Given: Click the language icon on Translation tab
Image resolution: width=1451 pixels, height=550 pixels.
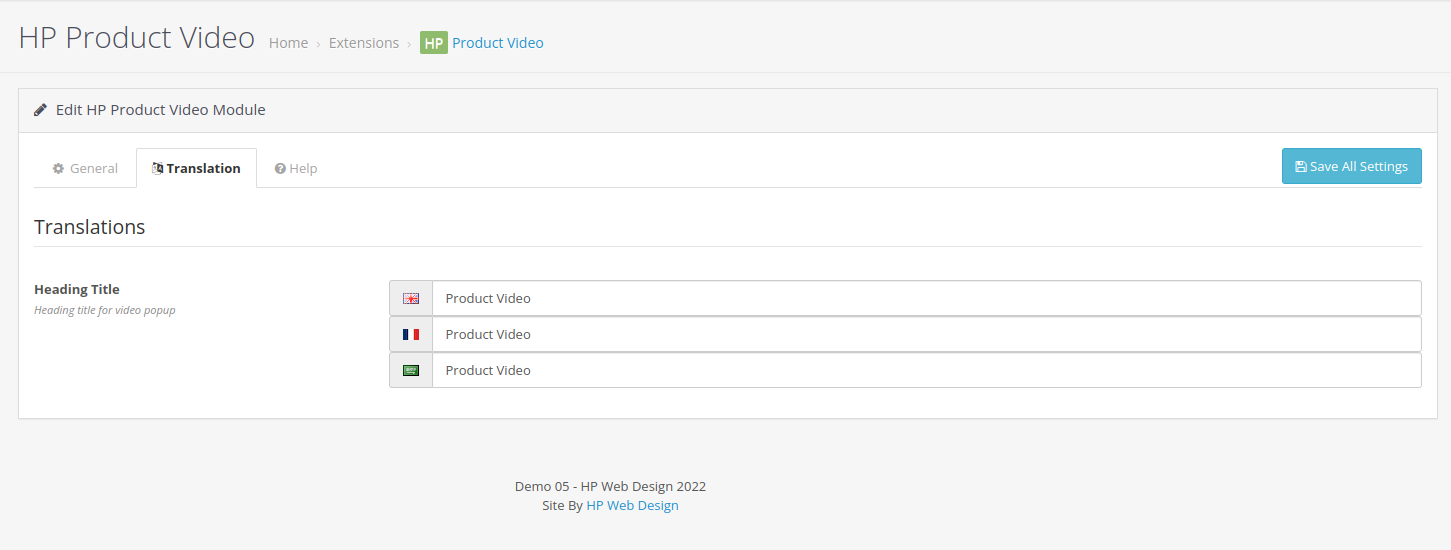Looking at the screenshot, I should click(x=157, y=169).
